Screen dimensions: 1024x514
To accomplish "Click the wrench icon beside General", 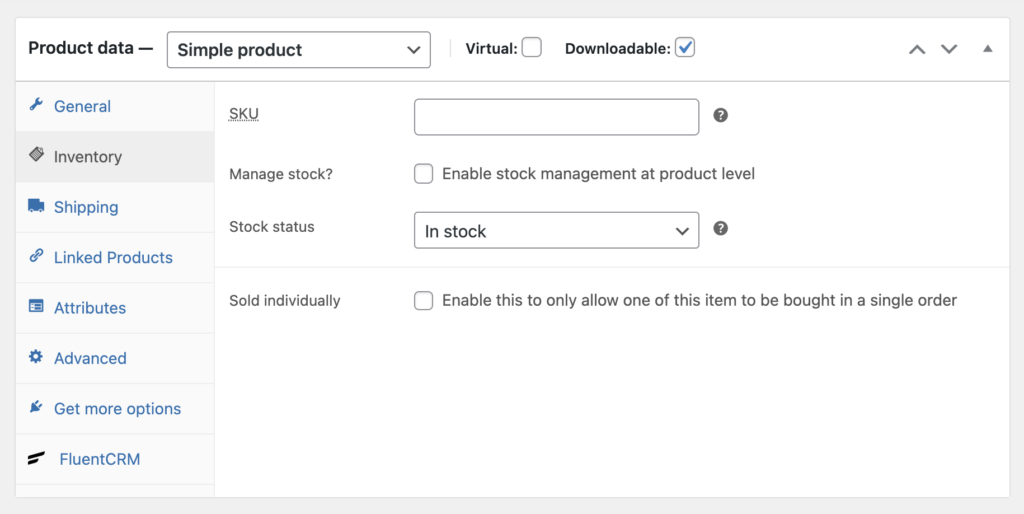I will pyautogui.click(x=36, y=105).
